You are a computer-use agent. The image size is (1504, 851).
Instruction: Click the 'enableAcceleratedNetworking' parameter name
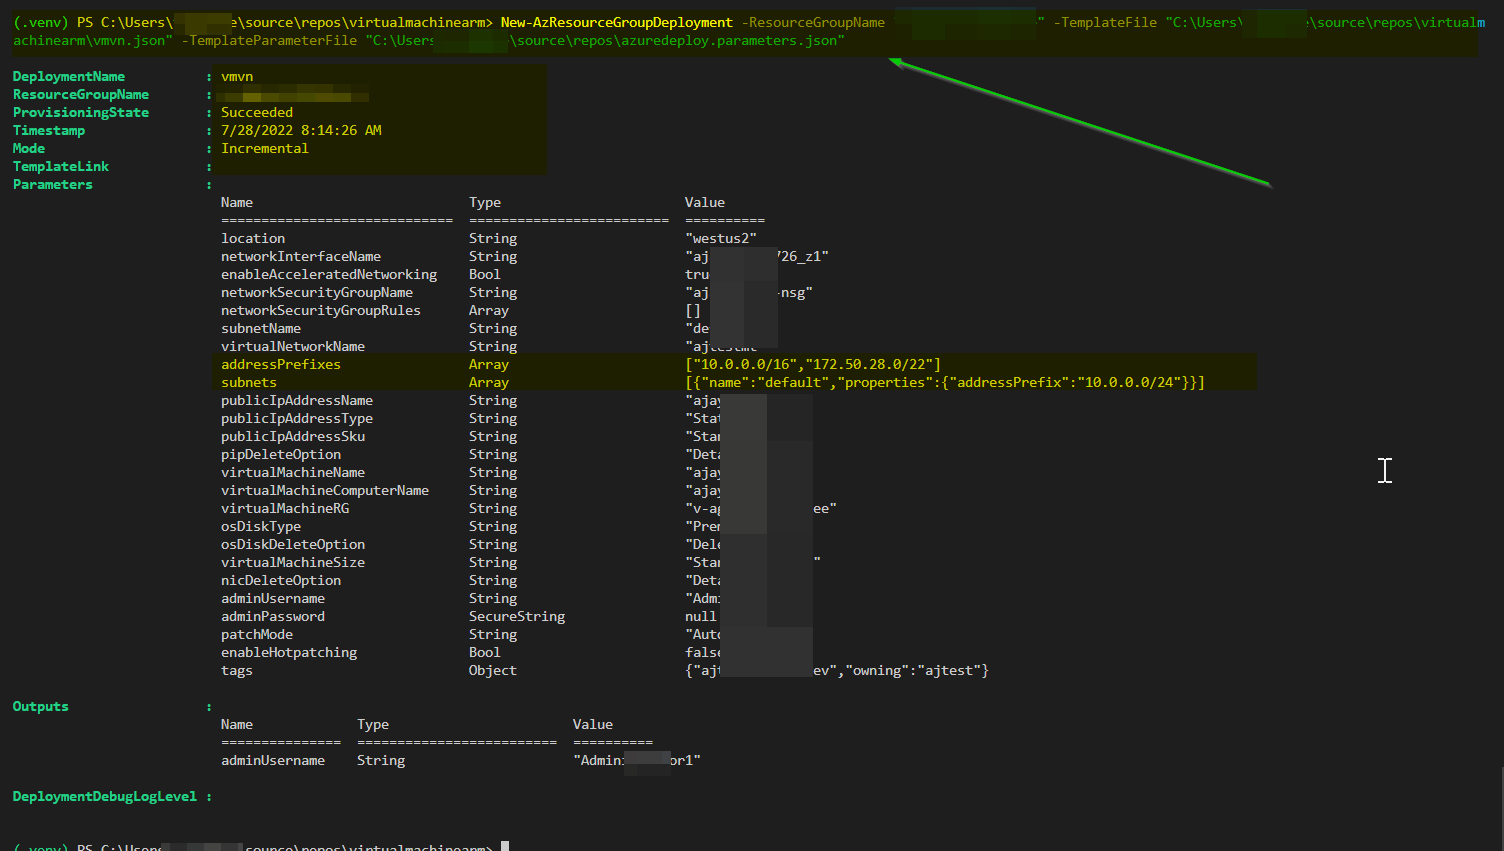click(x=329, y=275)
